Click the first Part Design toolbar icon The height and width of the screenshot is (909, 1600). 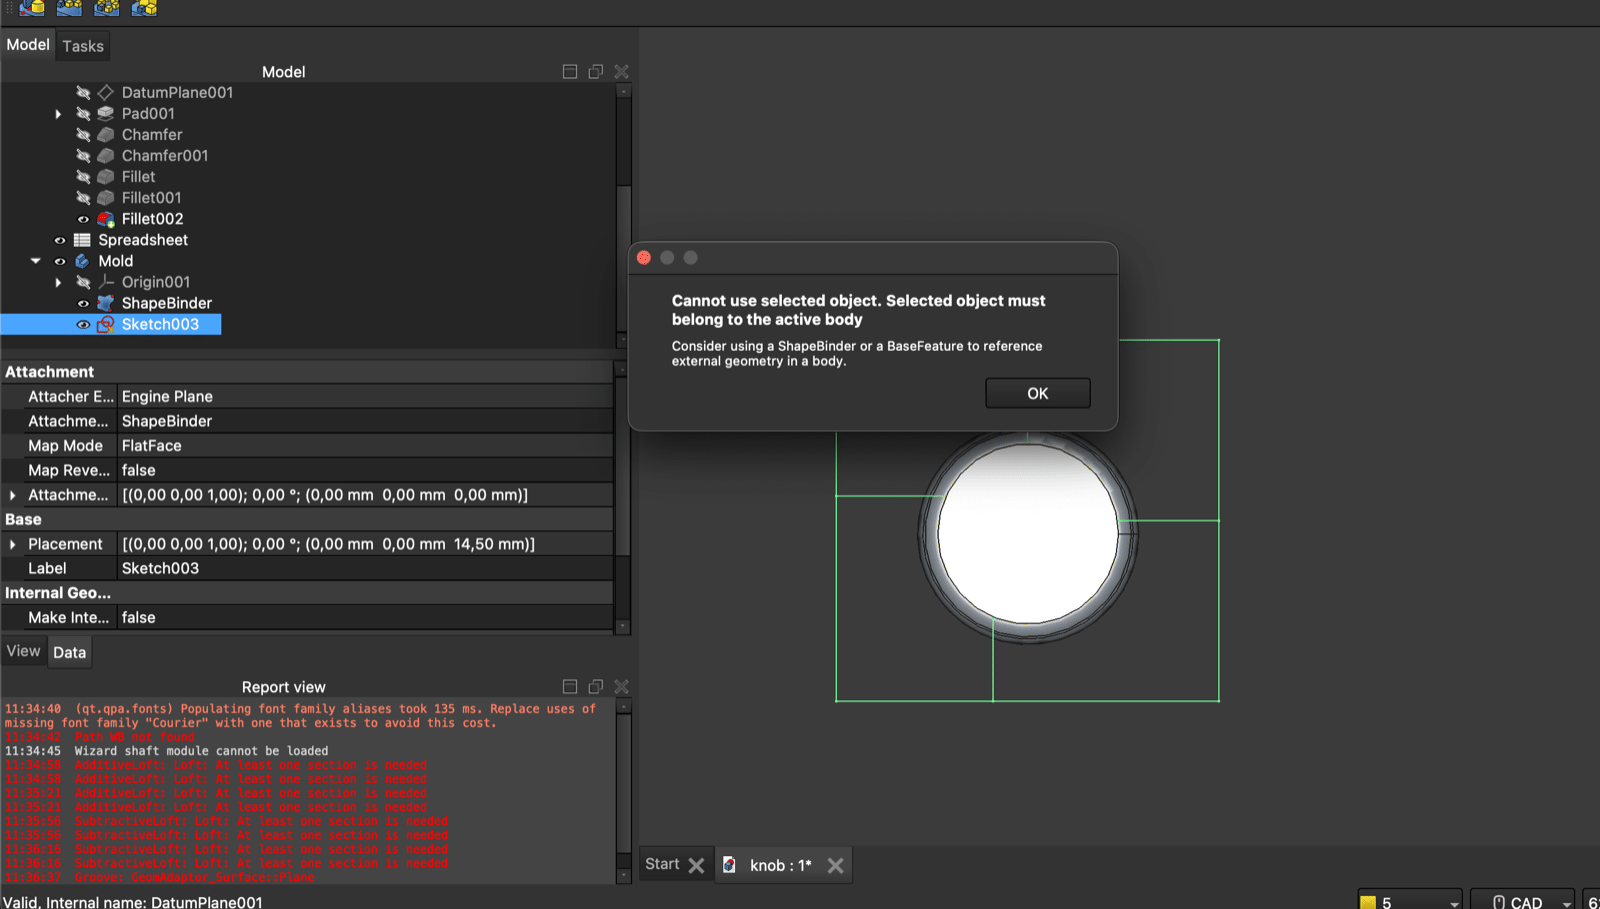click(x=32, y=8)
